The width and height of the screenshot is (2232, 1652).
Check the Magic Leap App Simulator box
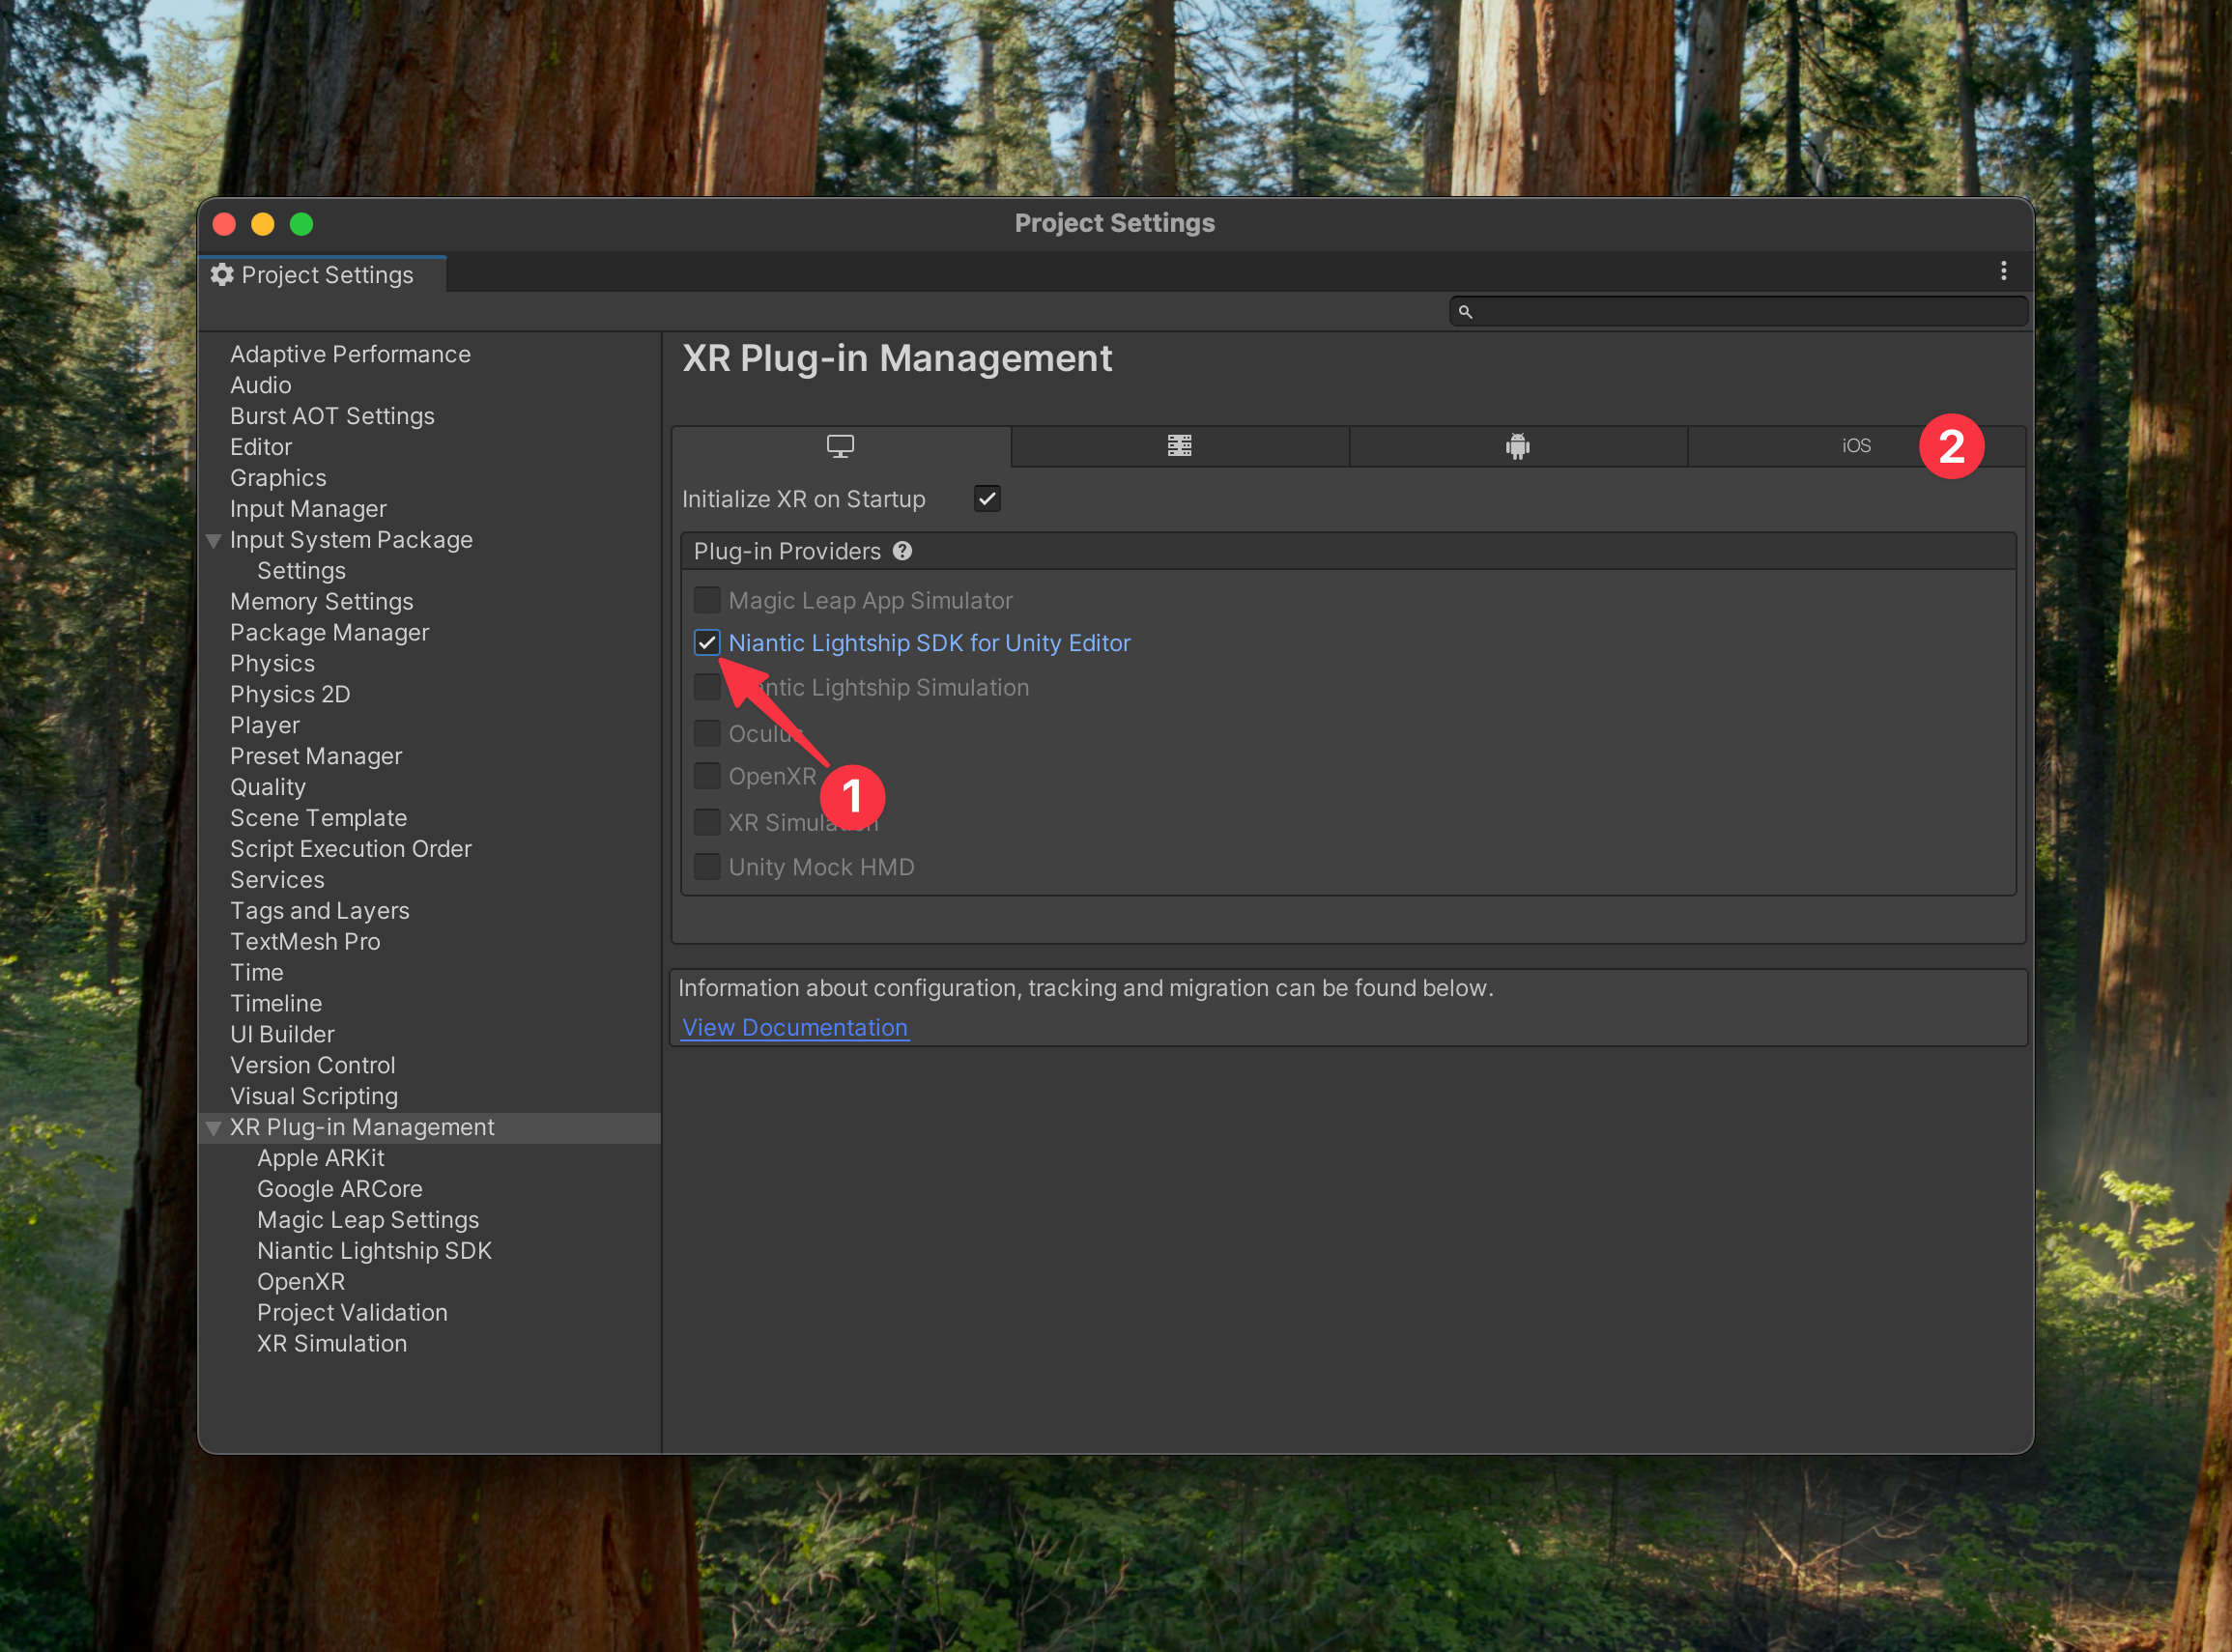(x=707, y=600)
